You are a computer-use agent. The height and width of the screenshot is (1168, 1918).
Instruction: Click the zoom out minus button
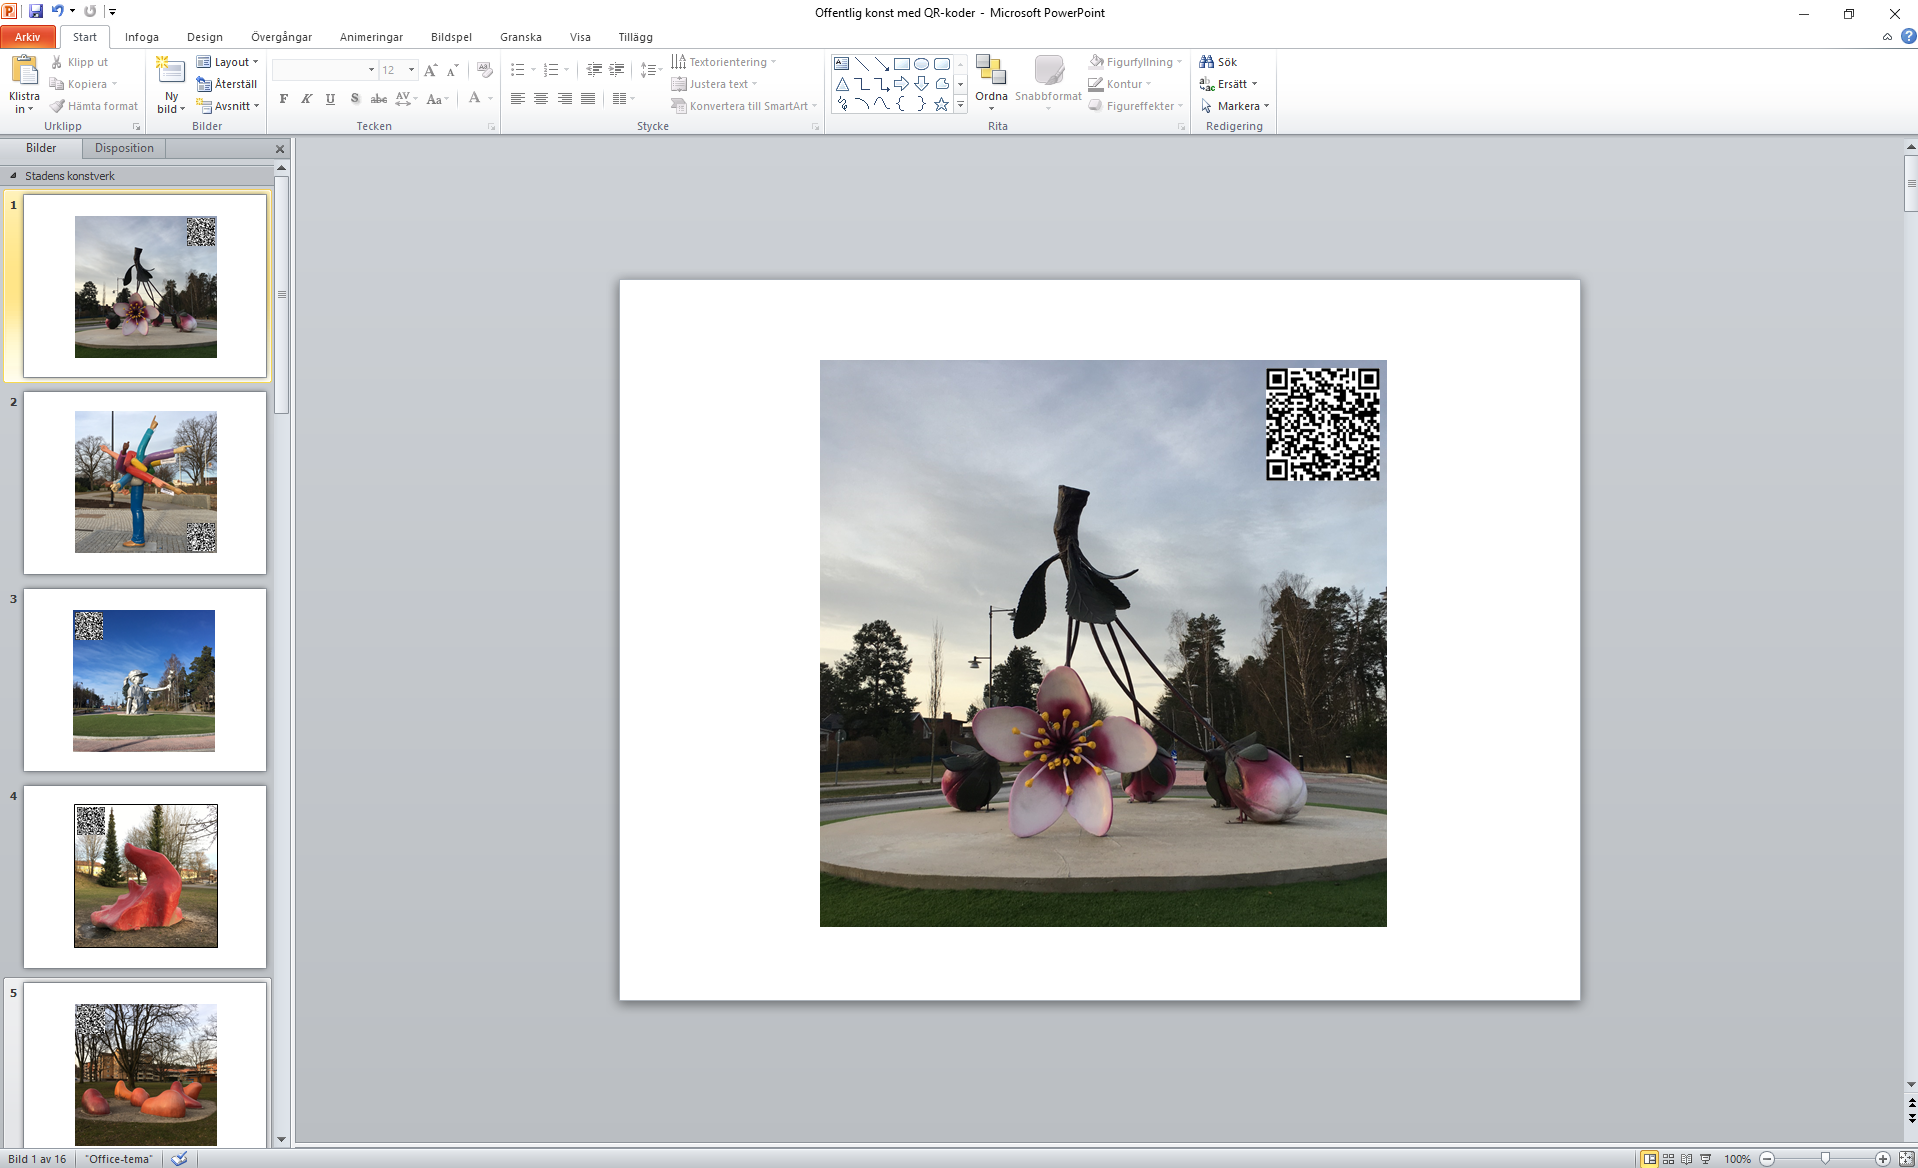[x=1767, y=1159]
